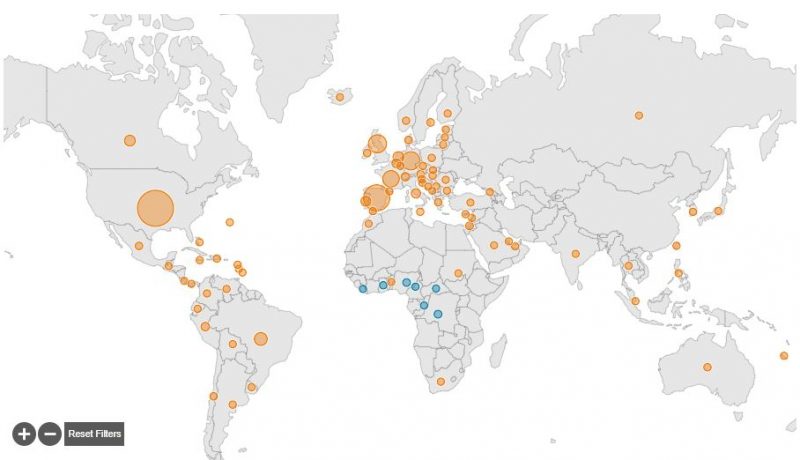
Task: Zoom in with the plus button
Action: tap(24, 434)
